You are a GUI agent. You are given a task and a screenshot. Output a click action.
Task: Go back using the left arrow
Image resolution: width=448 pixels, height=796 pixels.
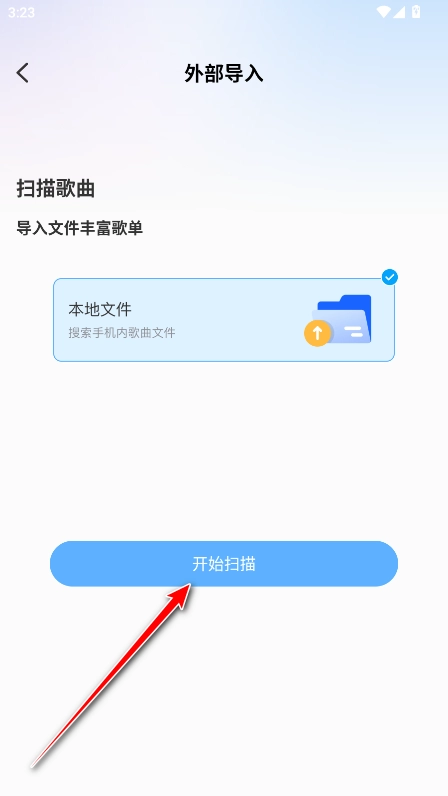[x=22, y=73]
